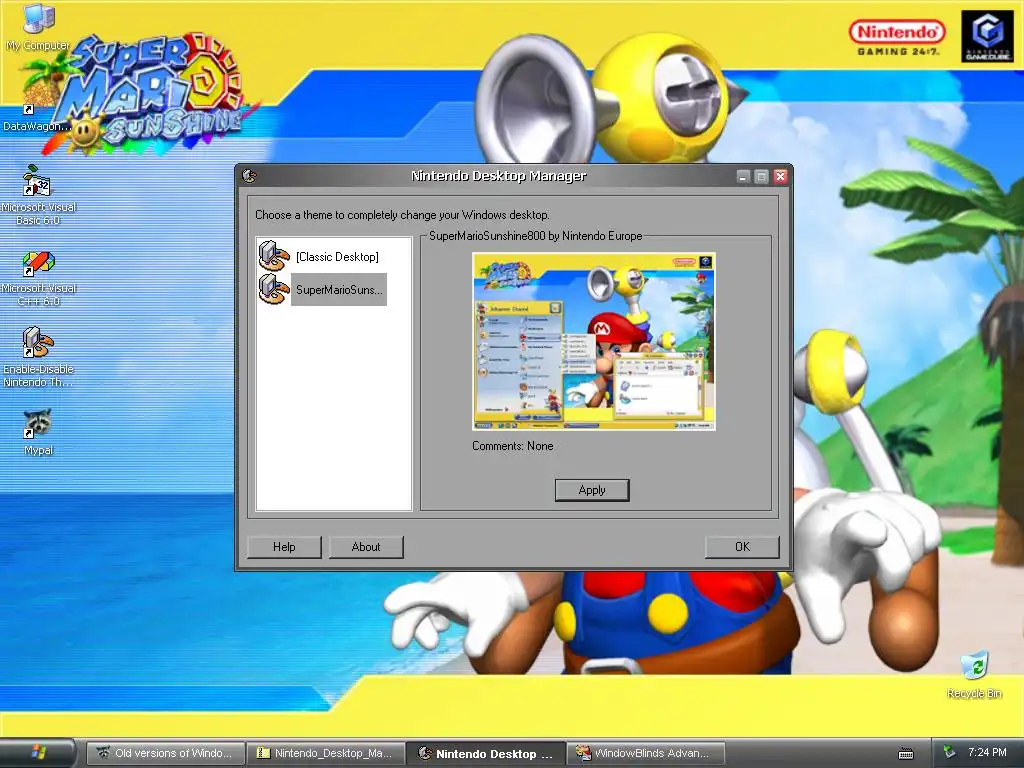Click the icon beside [Classic Desktop] theme

(274, 256)
